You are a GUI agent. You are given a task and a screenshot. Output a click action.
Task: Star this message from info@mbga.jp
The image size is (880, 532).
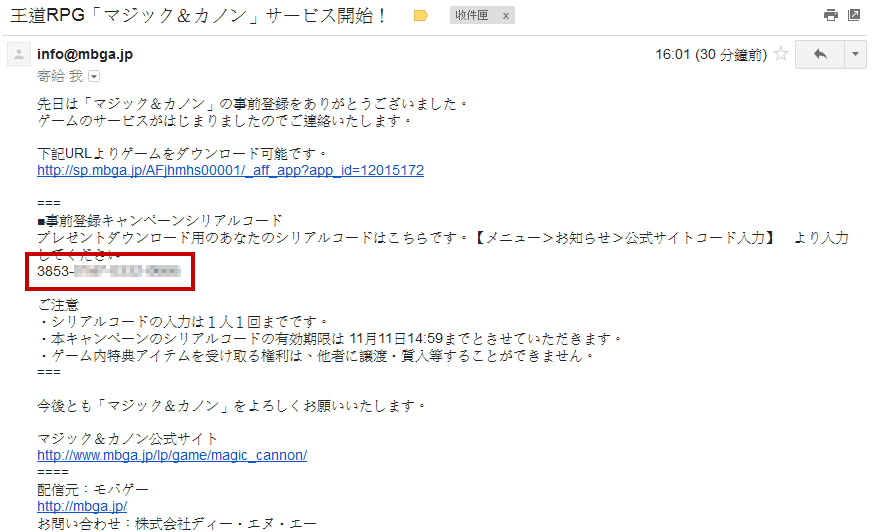tap(781, 54)
